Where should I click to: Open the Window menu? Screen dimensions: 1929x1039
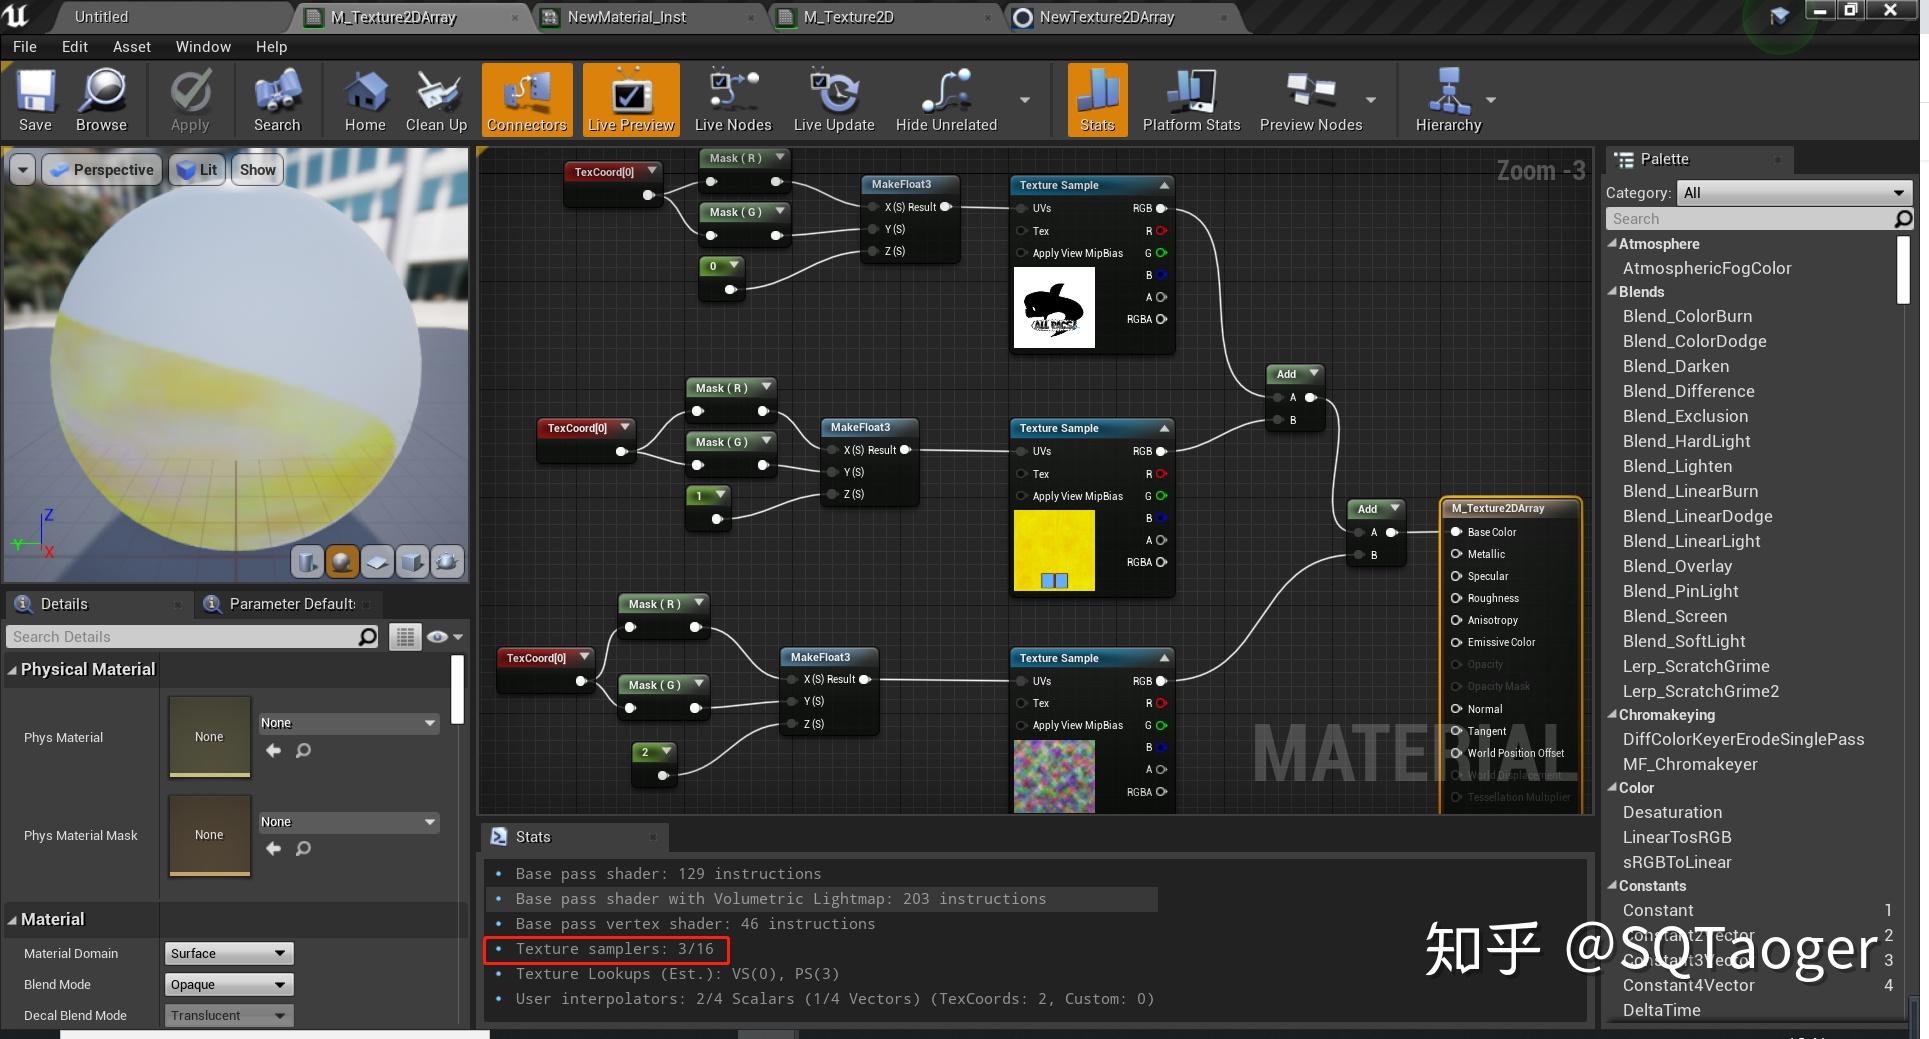click(x=202, y=46)
